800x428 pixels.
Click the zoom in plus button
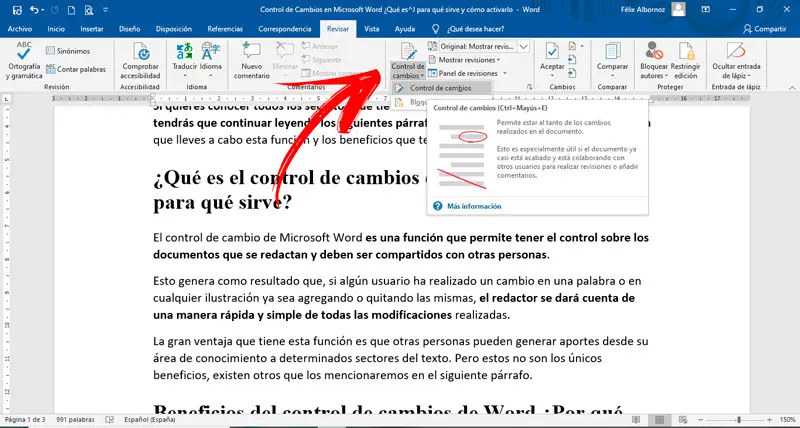point(769,419)
